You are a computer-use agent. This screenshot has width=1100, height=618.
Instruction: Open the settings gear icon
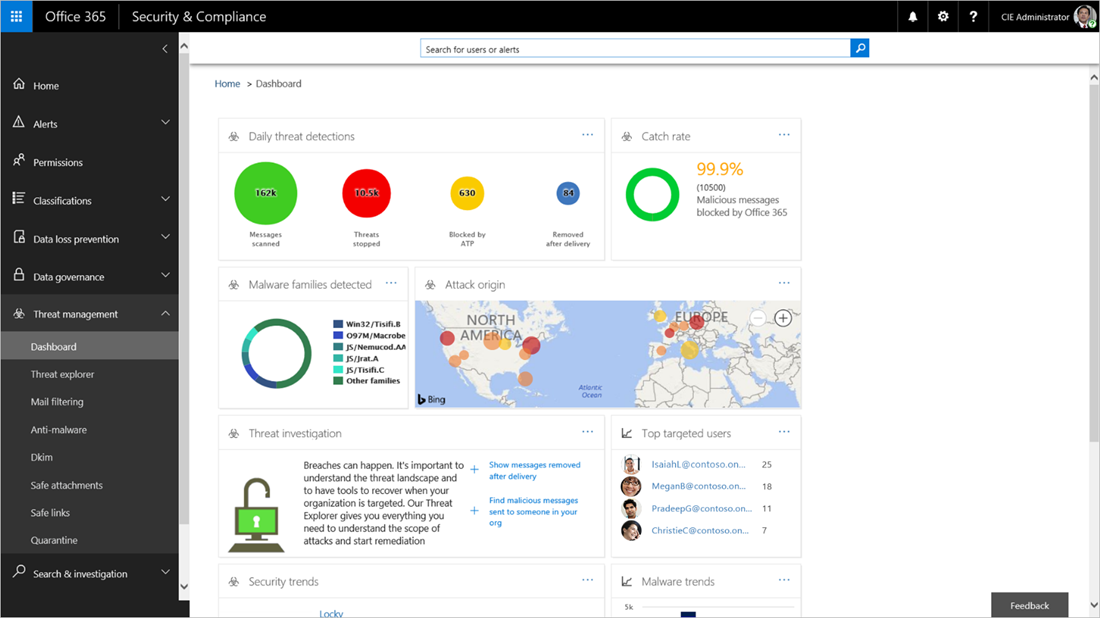[x=943, y=16]
